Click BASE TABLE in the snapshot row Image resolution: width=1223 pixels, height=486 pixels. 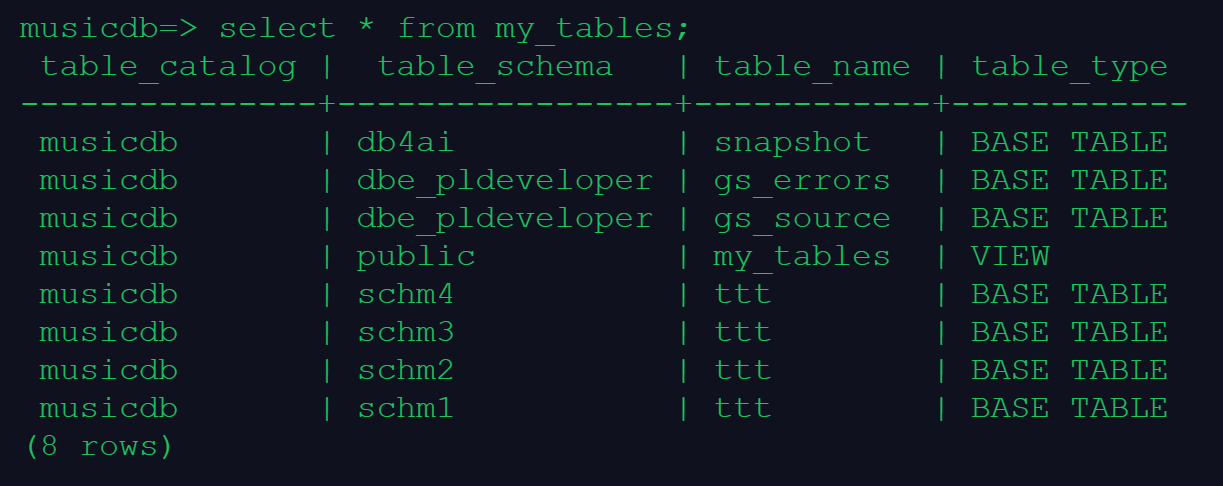coord(1069,143)
